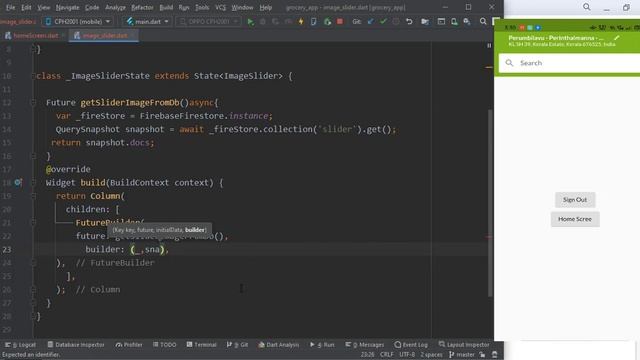Open the File menu
This screenshot has width=640, height=360.
[10, 7]
